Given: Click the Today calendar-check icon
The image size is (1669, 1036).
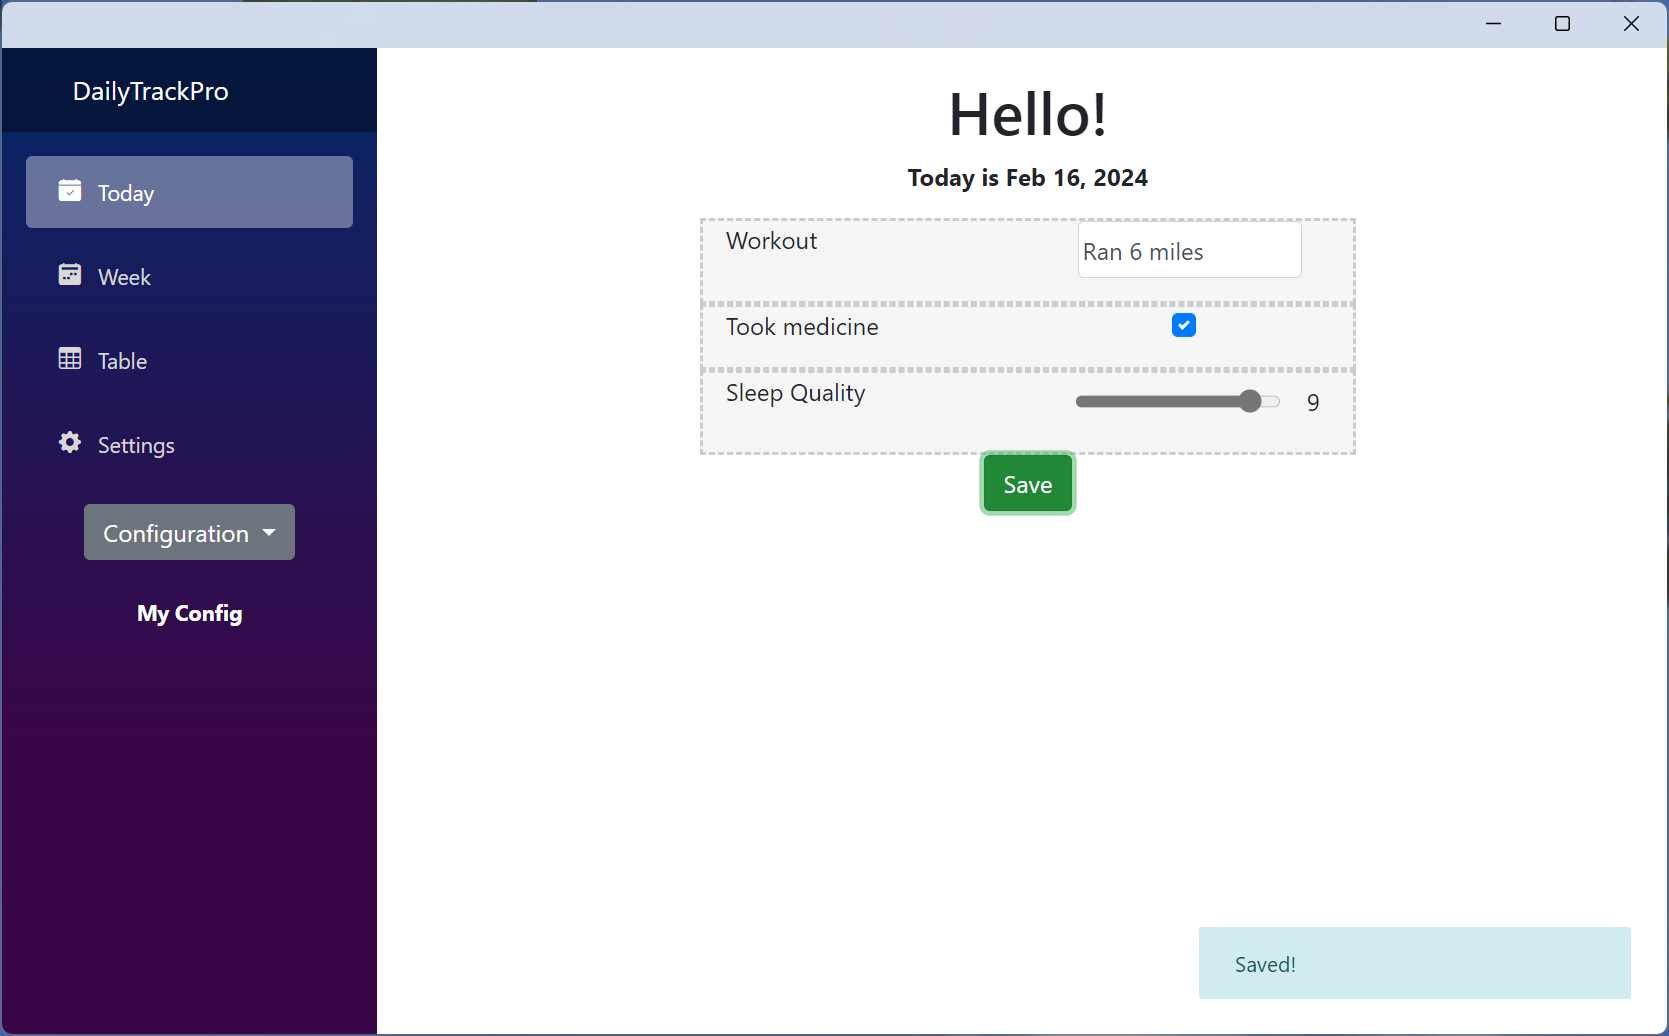Looking at the screenshot, I should pos(70,190).
